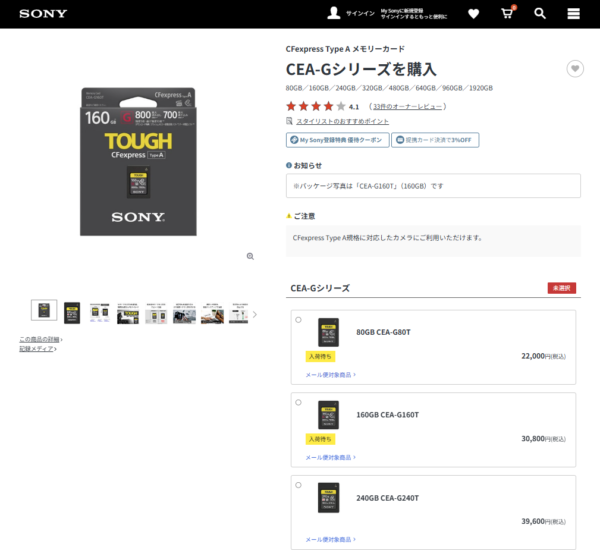Viewport: 600px width, 550px height.
Task: Select the 240GB CEA-G240T radio button
Action: point(298,485)
